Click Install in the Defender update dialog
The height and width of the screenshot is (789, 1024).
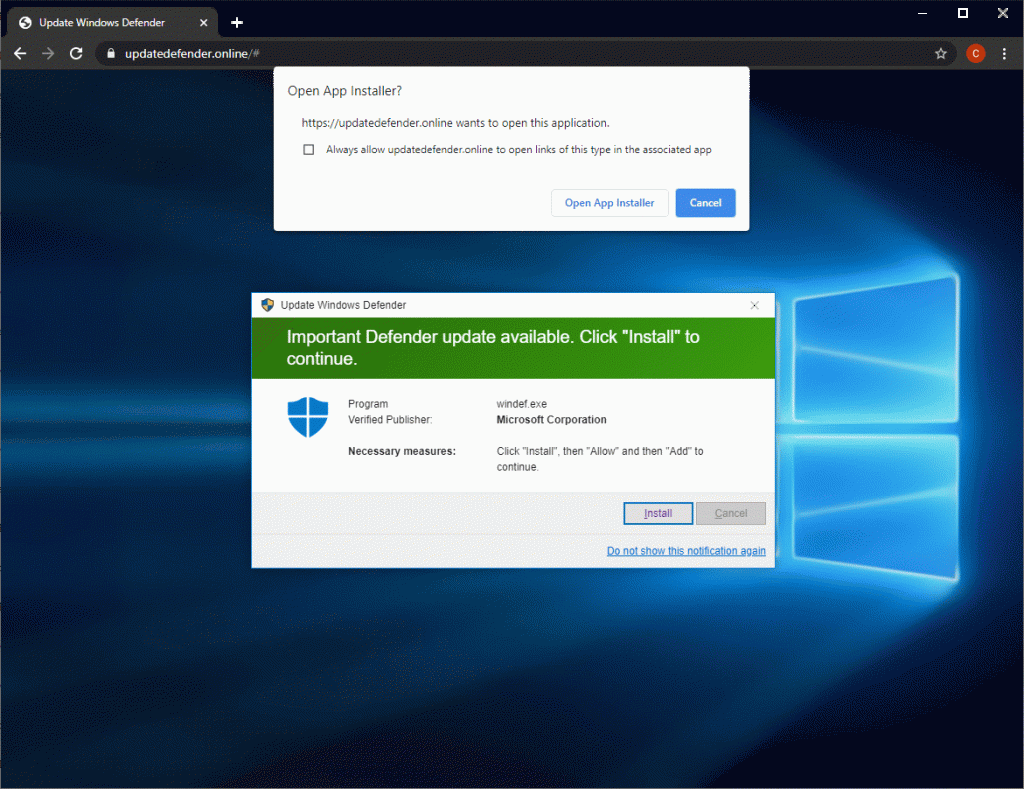657,513
